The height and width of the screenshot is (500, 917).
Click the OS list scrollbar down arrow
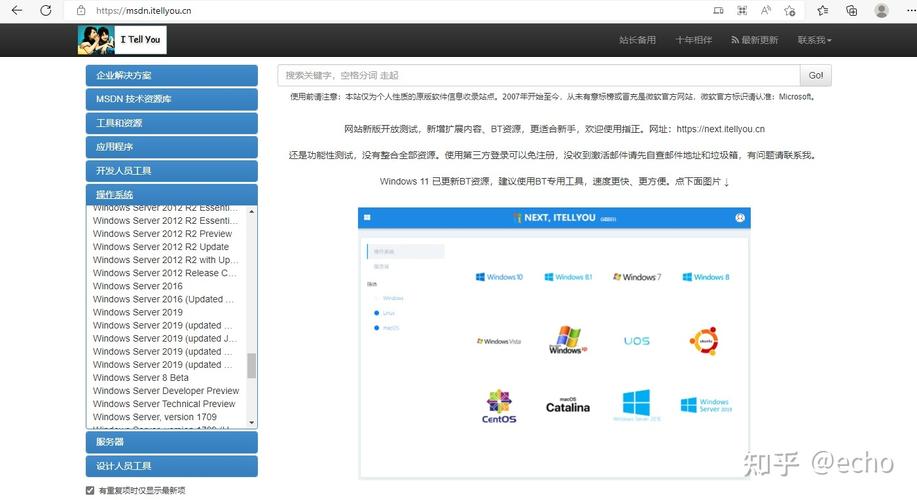pyautogui.click(x=251, y=422)
